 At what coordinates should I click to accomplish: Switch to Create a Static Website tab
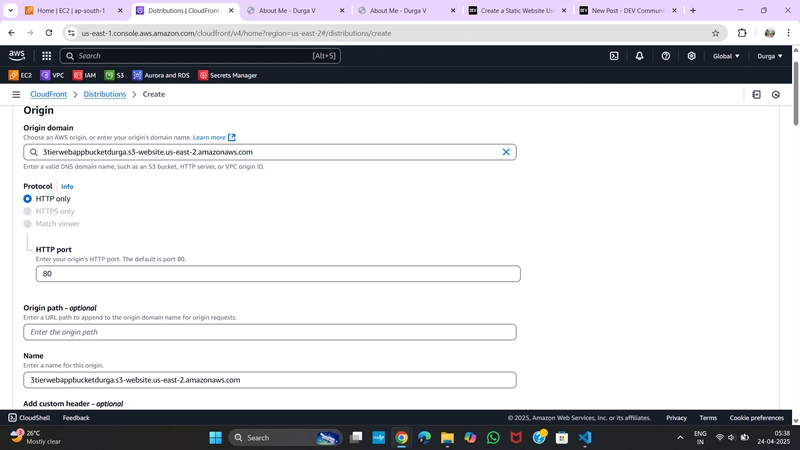517,10
